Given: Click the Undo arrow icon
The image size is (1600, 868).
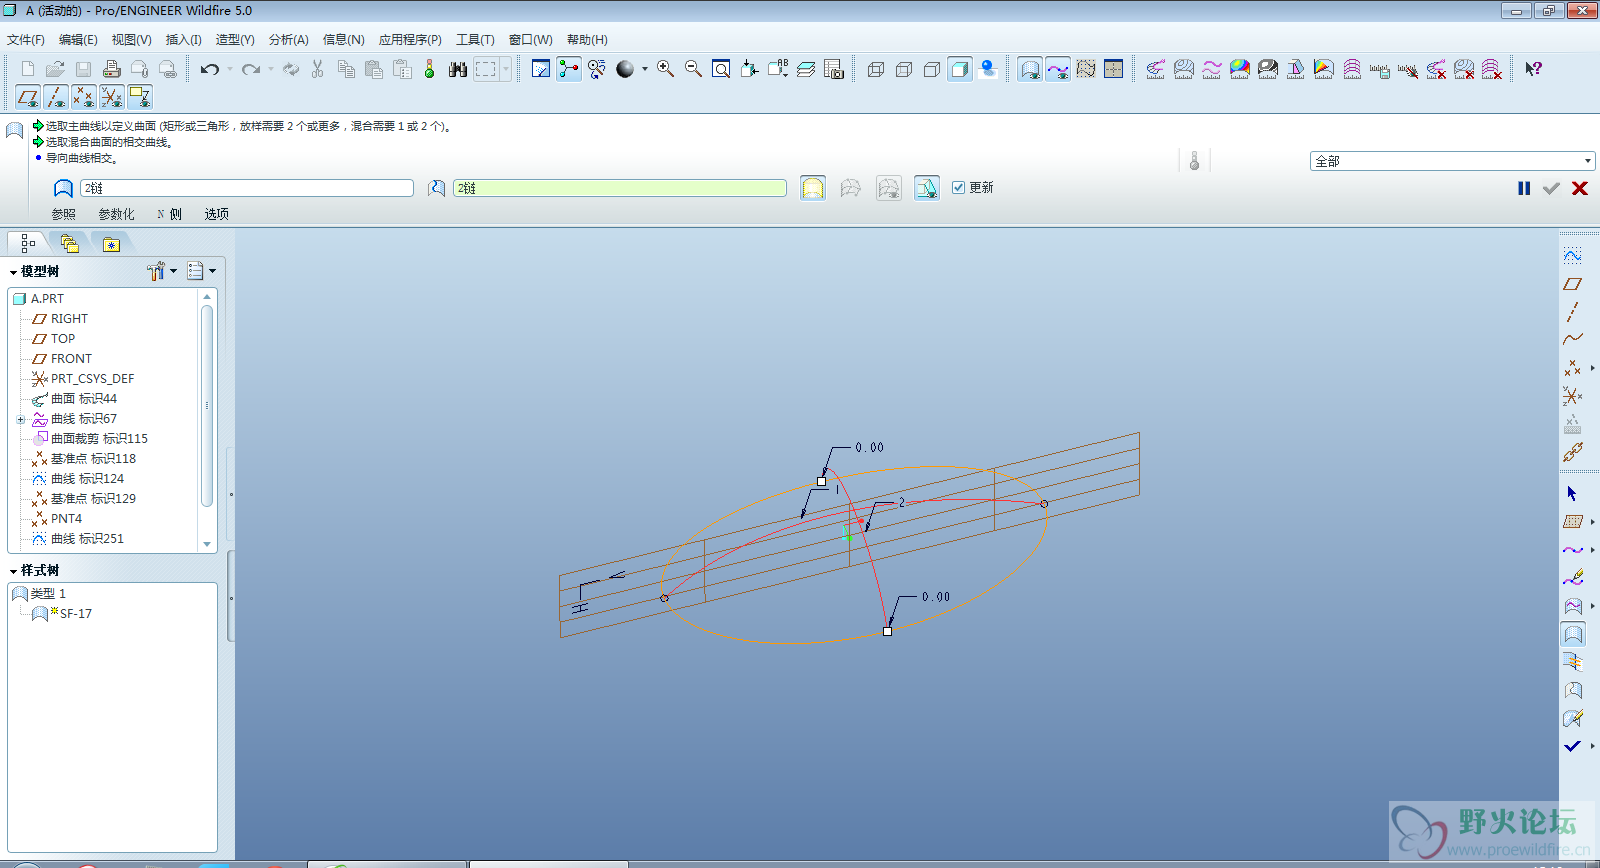Looking at the screenshot, I should click(209, 69).
